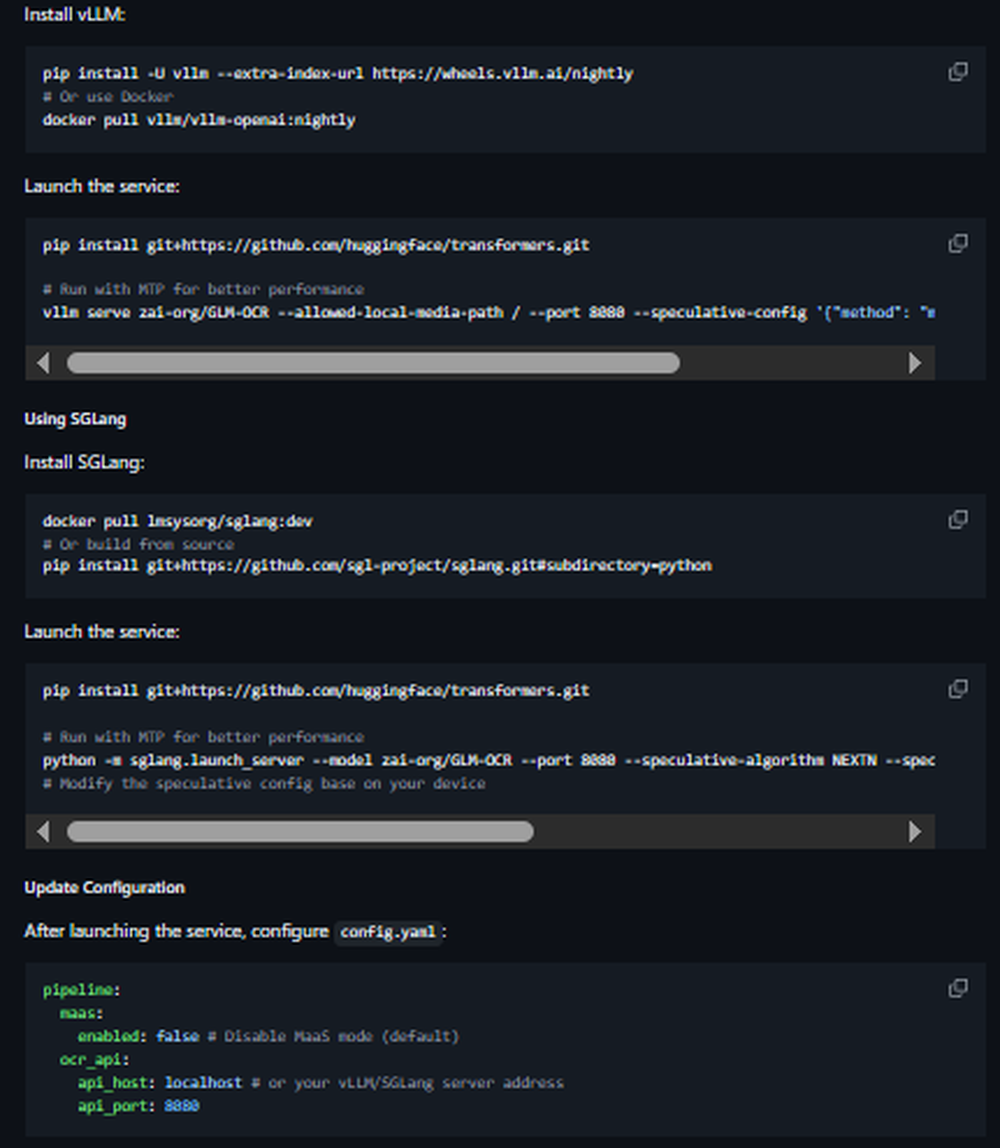The width and height of the screenshot is (1000, 1148).
Task: Click the right scroll arrow under SGLang launch code
Action: (916, 831)
